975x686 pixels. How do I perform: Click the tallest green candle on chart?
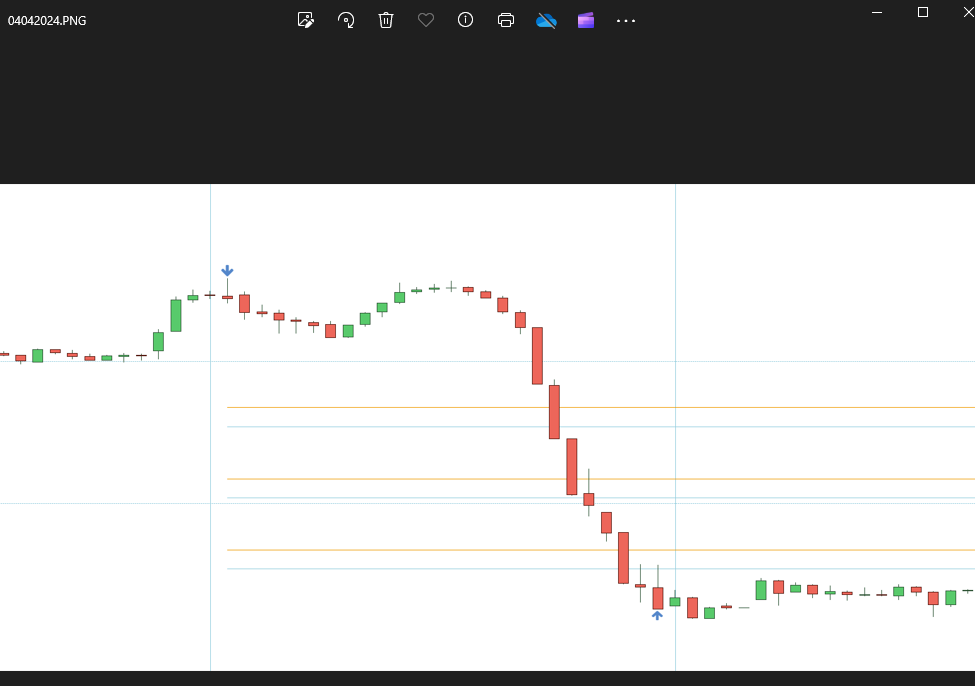[176, 315]
